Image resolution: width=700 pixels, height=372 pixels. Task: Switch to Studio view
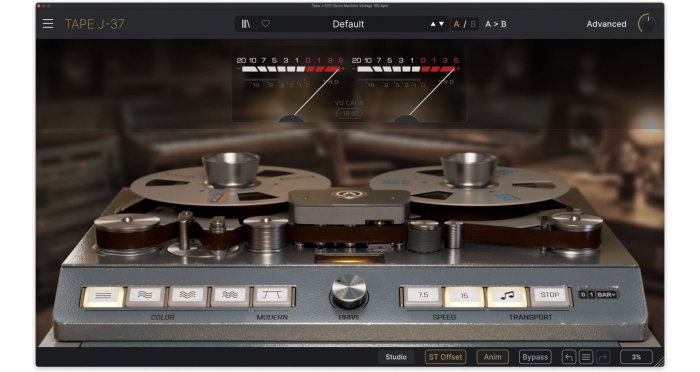(396, 357)
